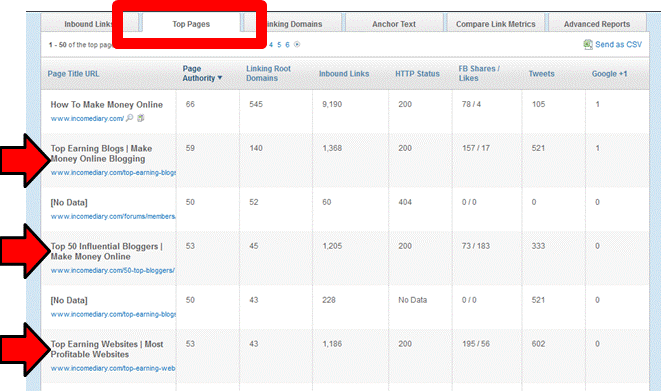Click the spreadsheet icon beside Send as CSV
This screenshot has height=391, width=661.
[588, 44]
